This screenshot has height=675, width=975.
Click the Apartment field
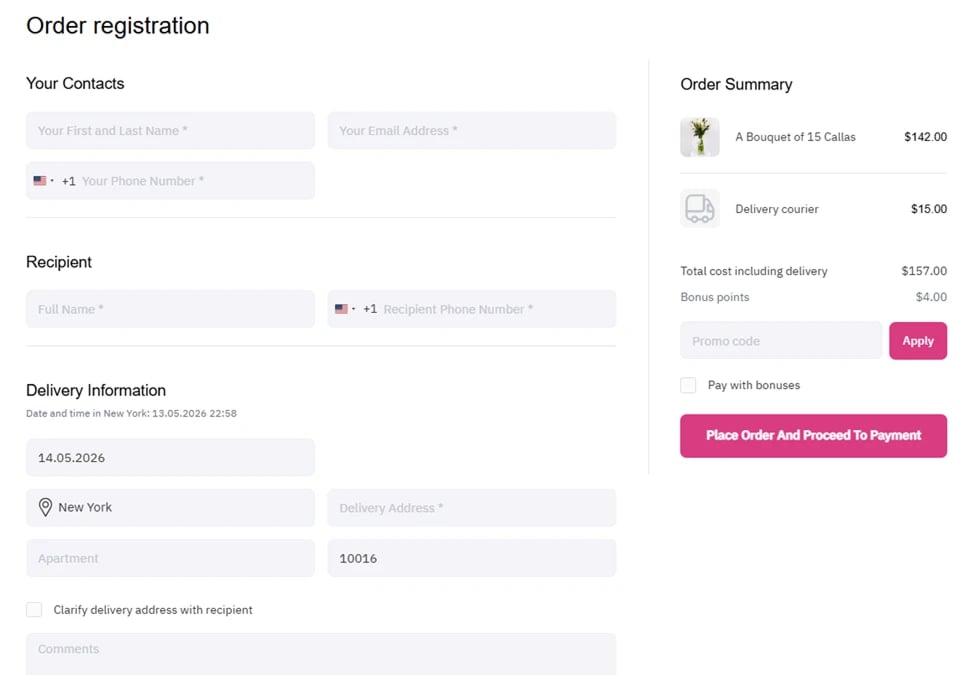pos(170,558)
